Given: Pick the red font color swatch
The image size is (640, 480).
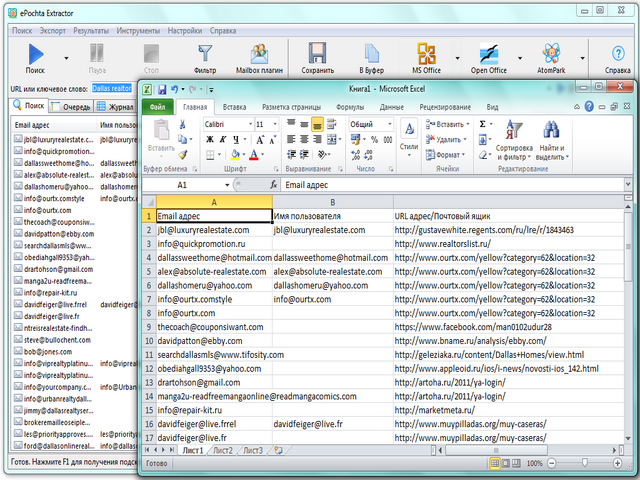Looking at the screenshot, I should (x=254, y=155).
